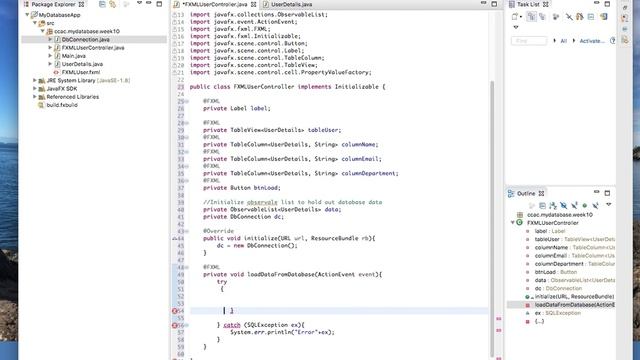Select Main.java in Package Explorer

coord(73,56)
